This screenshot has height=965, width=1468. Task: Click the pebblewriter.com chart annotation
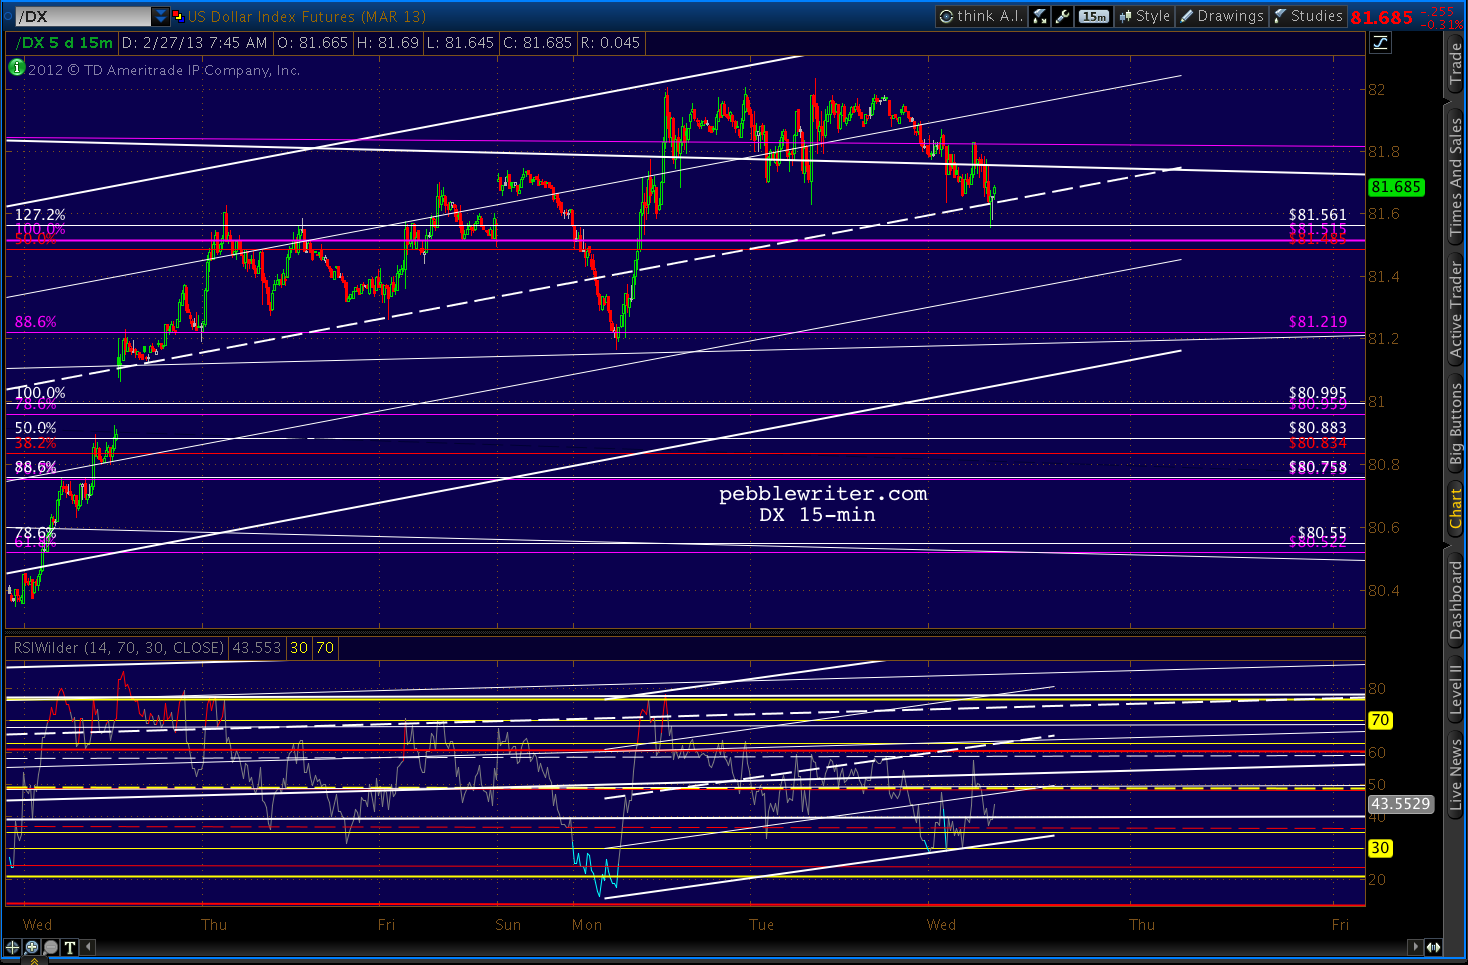click(823, 494)
